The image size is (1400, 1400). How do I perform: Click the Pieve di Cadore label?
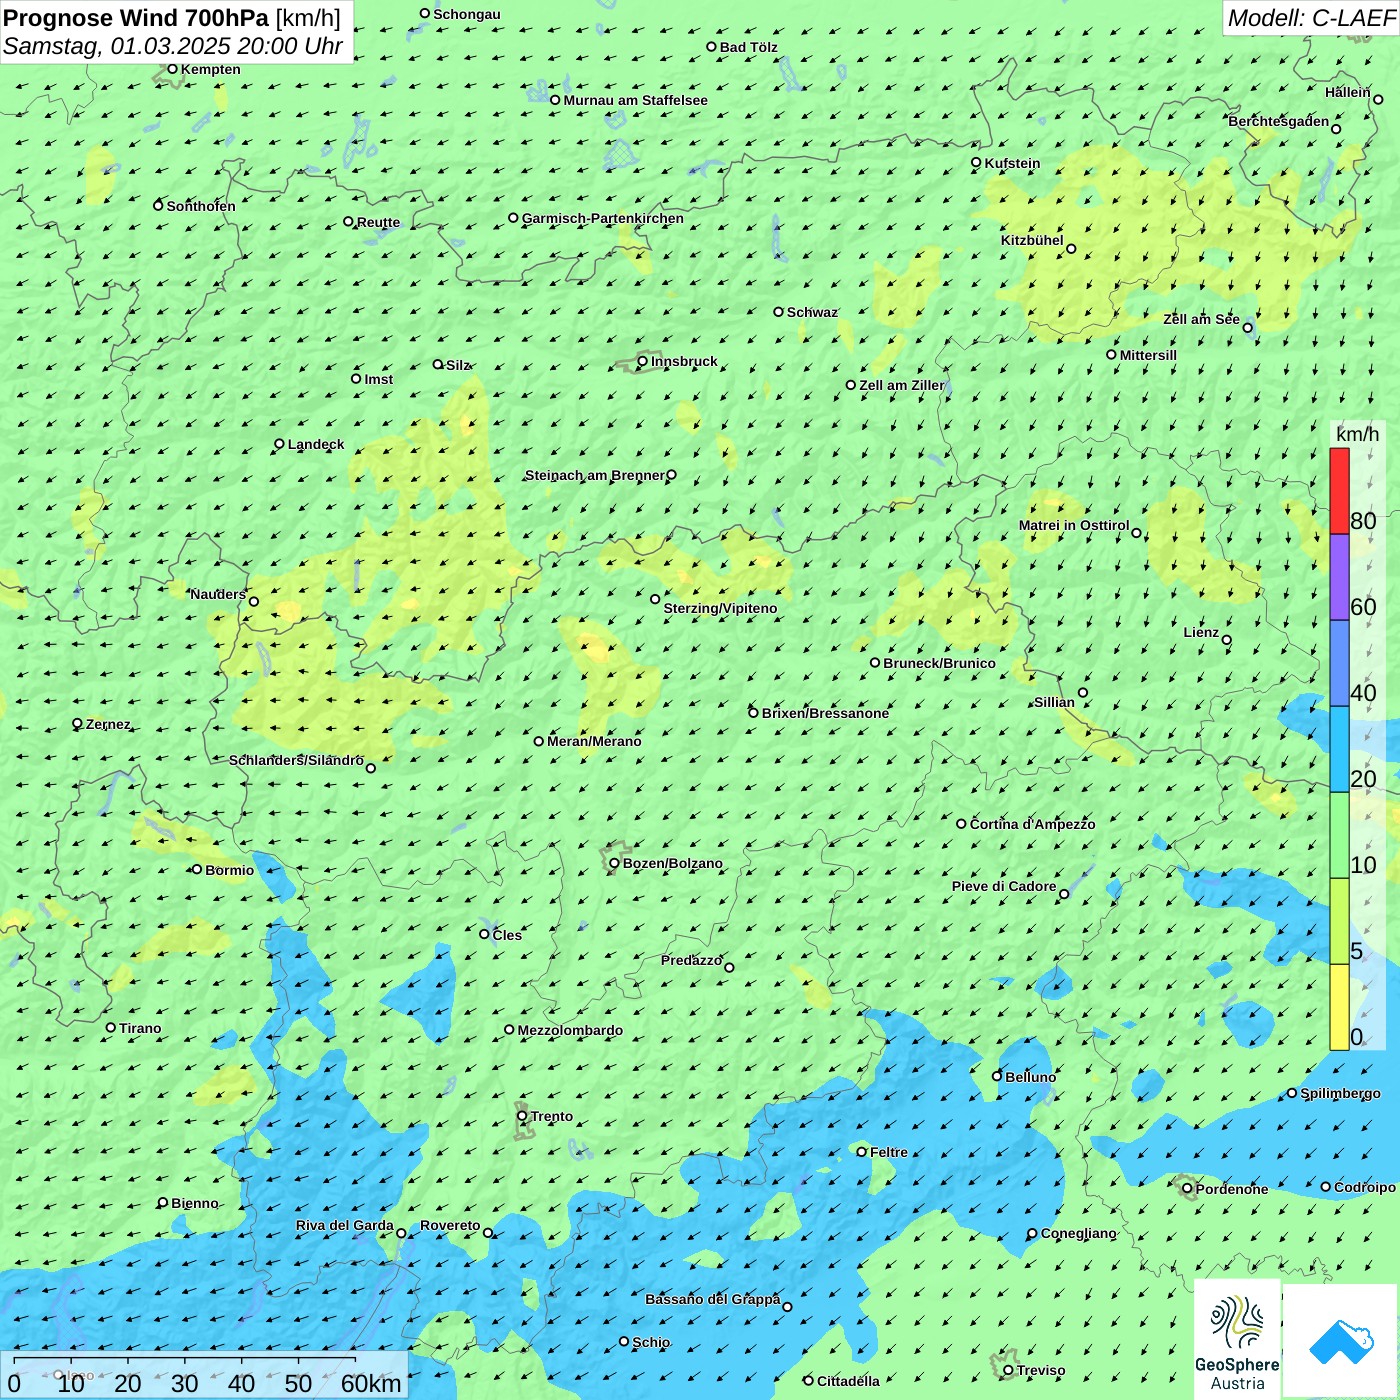point(1003,886)
